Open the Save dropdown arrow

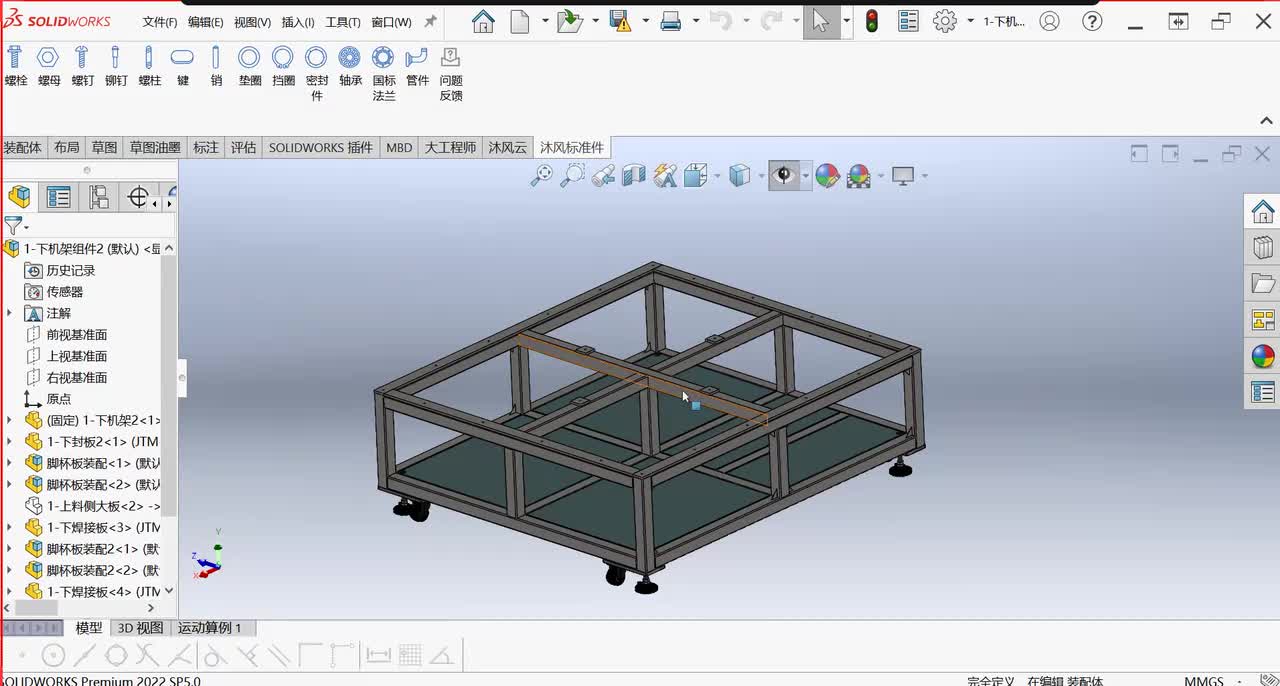[x=645, y=21]
